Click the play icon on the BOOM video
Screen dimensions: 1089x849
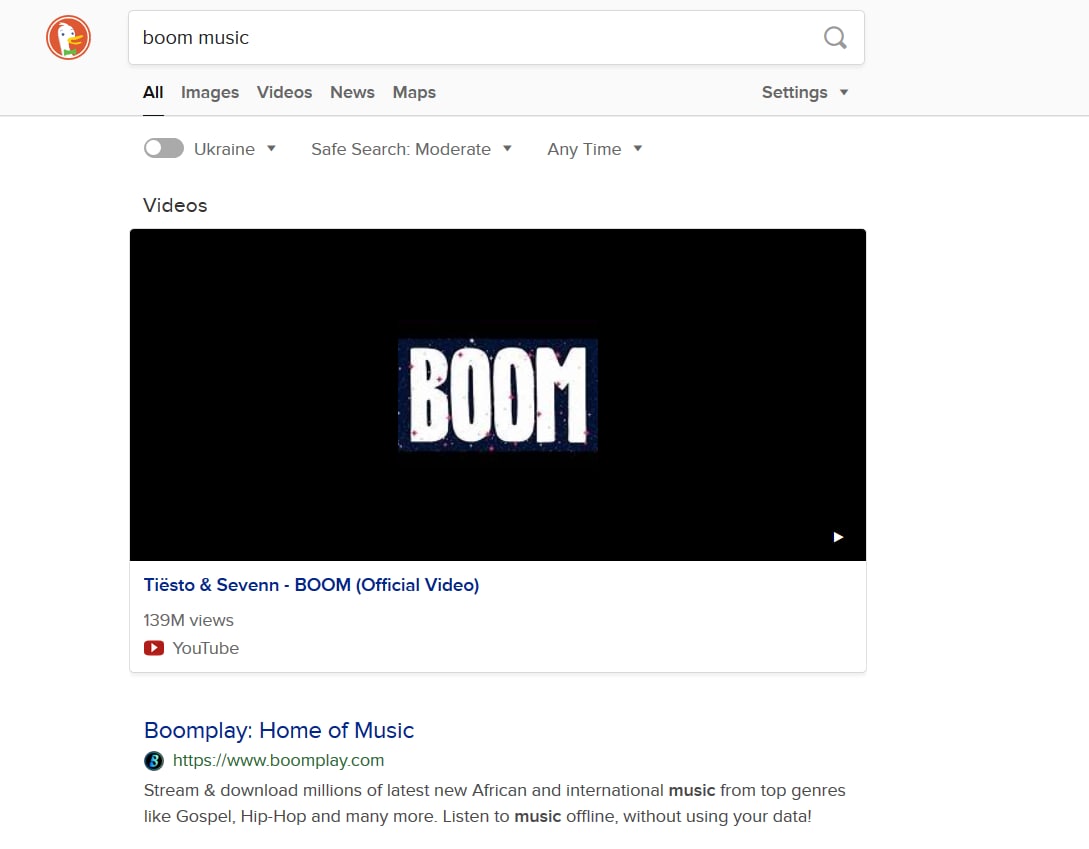point(838,537)
